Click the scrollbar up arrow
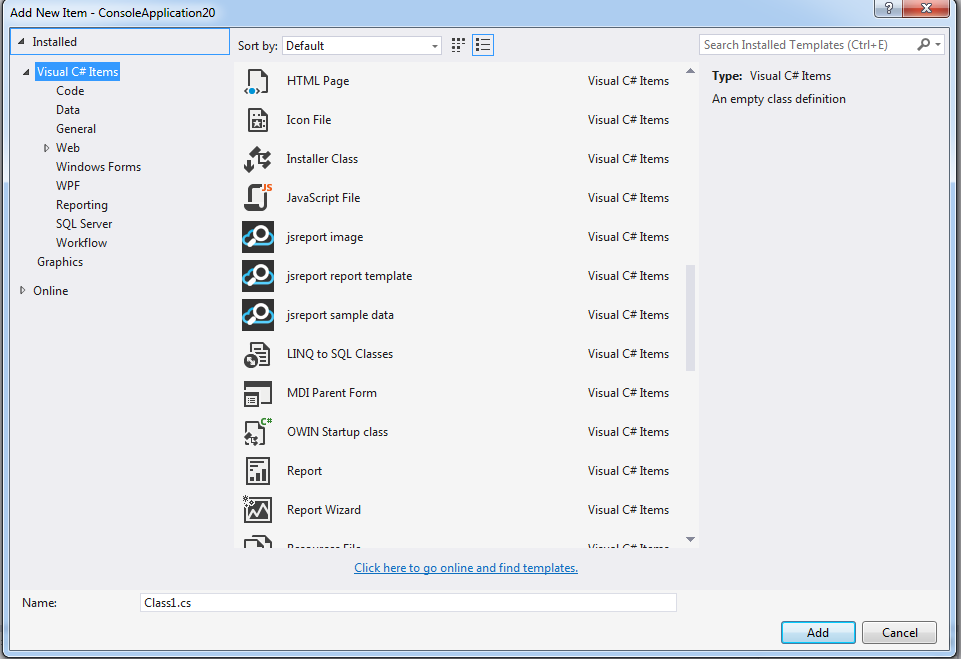Viewport: 961px width, 659px height. coord(691,71)
